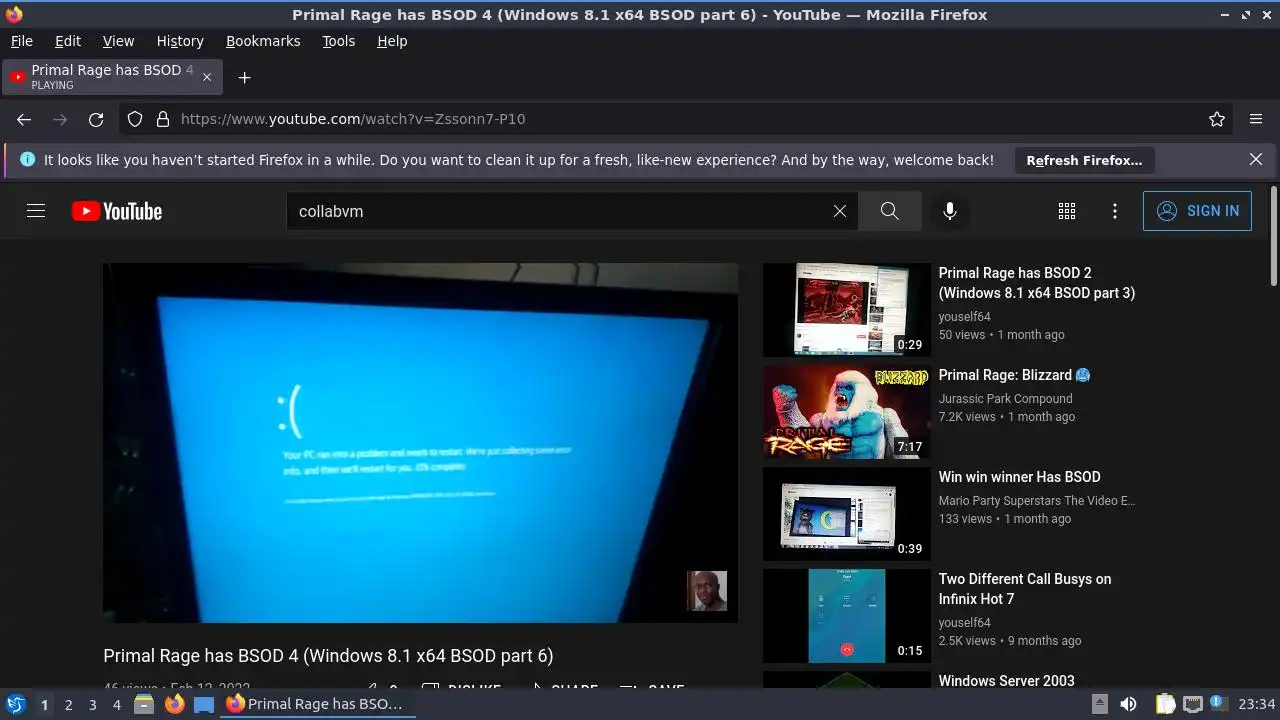Click the video player area
Screen dimensions: 1280x720
tap(420, 443)
